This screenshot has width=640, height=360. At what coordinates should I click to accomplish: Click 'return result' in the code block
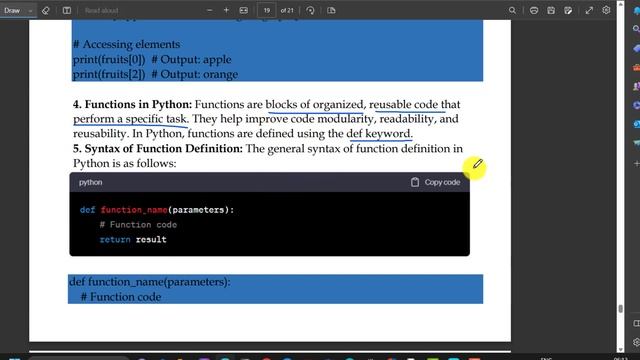coord(133,240)
